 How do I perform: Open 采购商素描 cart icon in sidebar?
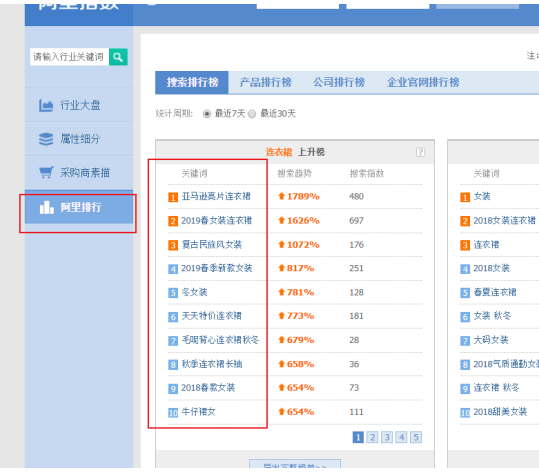(x=46, y=173)
